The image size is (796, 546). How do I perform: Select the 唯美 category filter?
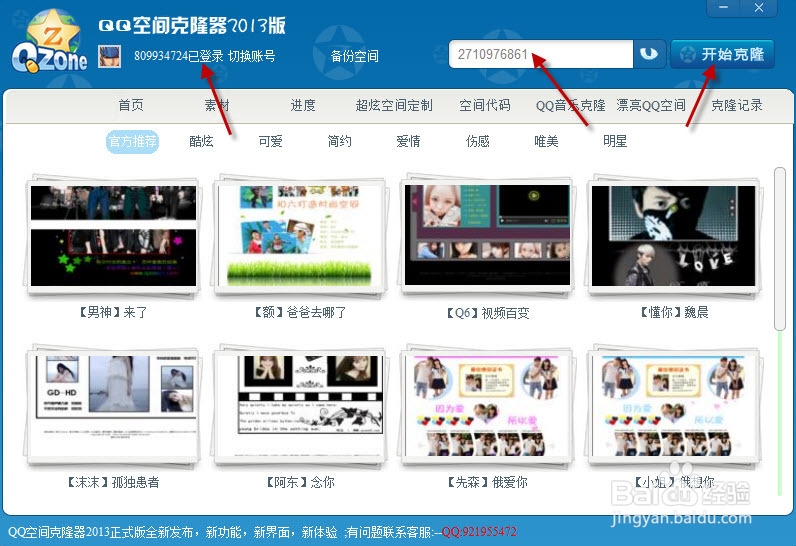click(546, 141)
